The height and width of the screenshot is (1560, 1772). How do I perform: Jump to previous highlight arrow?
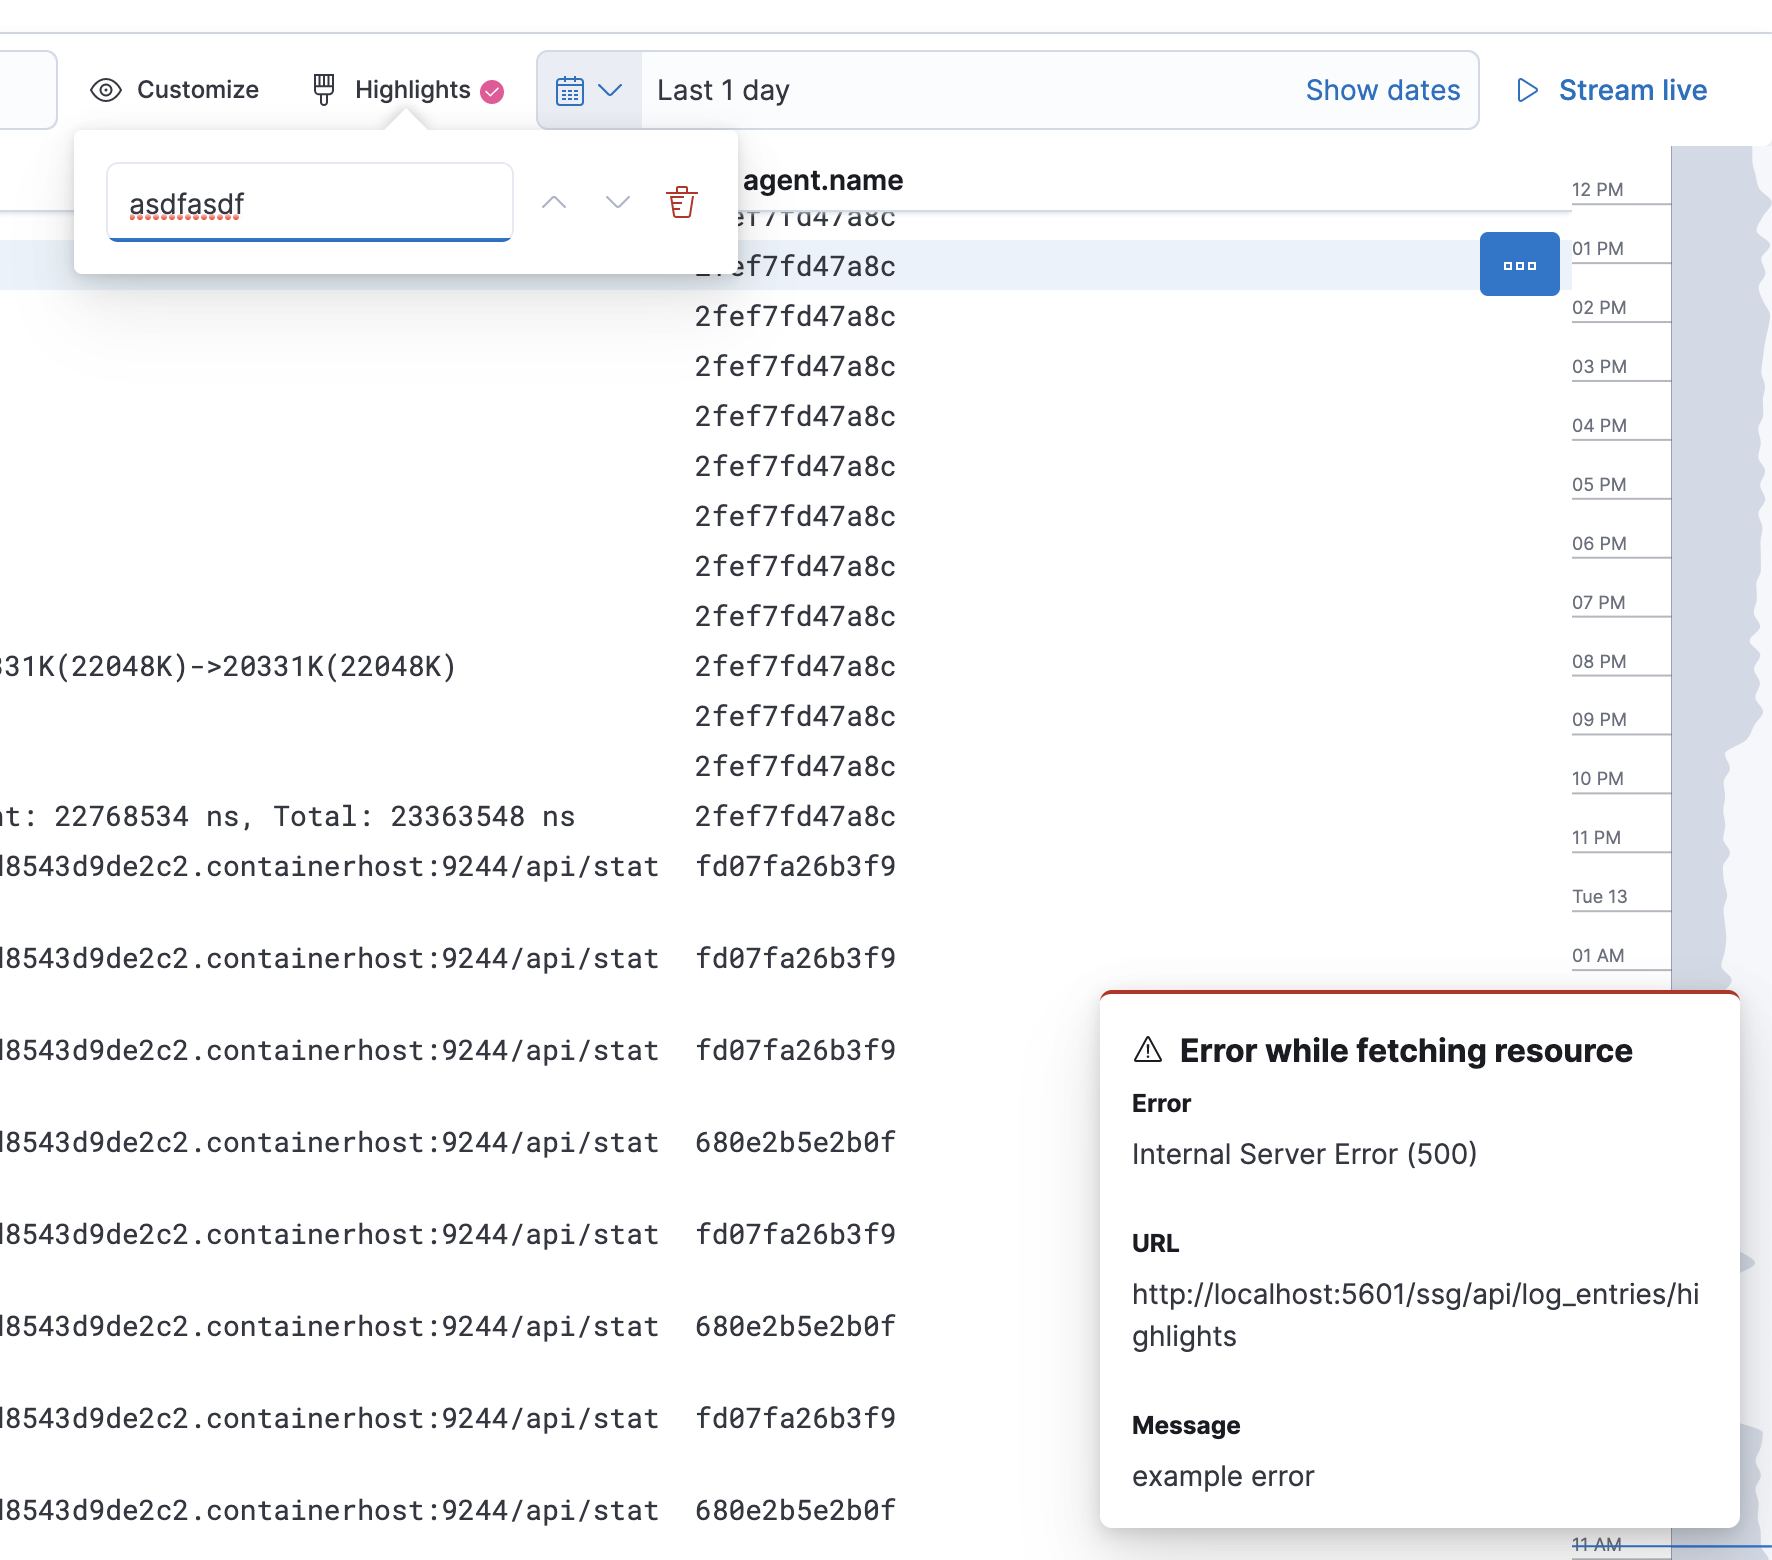[x=554, y=203]
